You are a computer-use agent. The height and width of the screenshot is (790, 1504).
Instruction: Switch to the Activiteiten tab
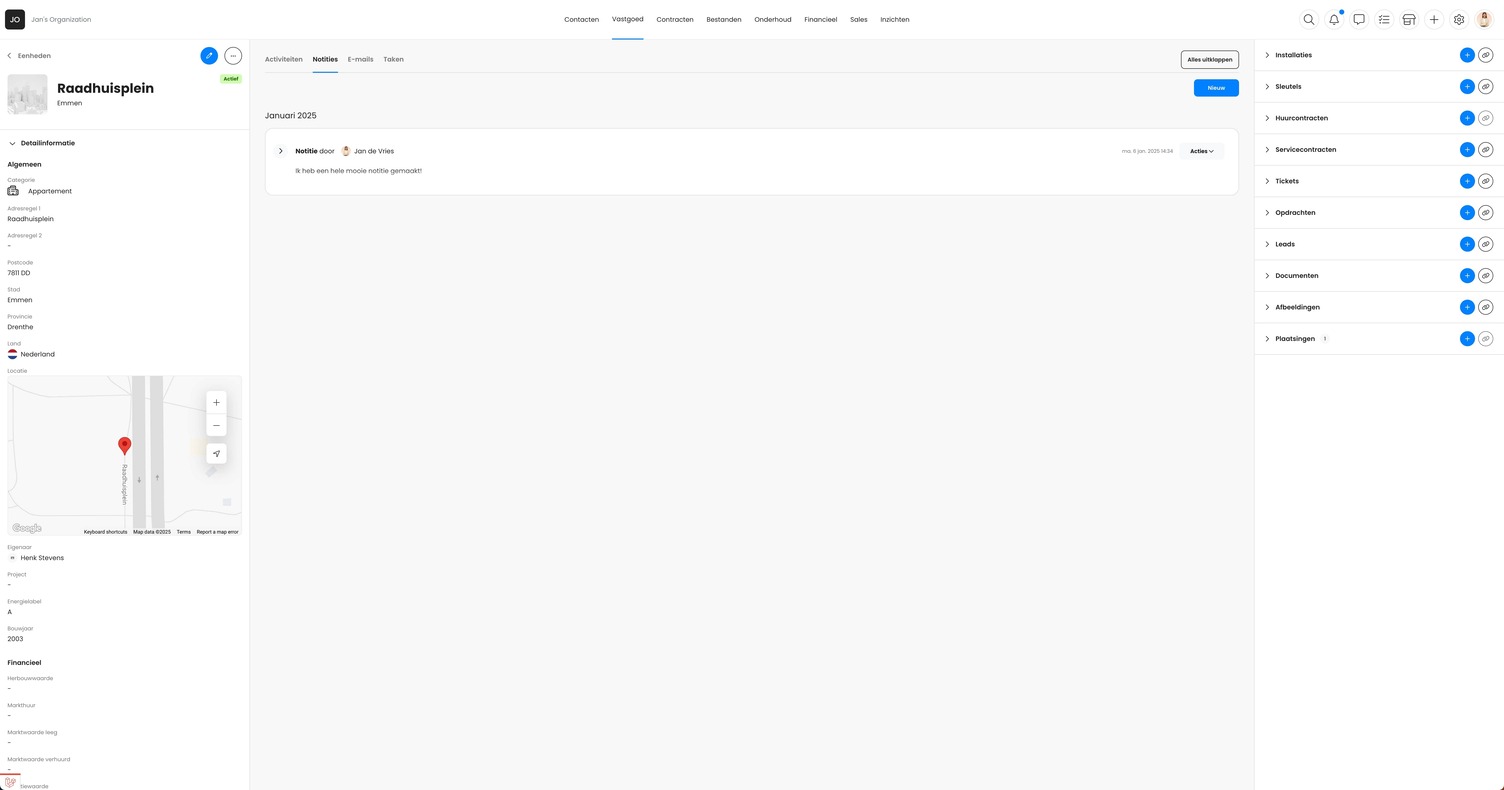pyautogui.click(x=283, y=59)
